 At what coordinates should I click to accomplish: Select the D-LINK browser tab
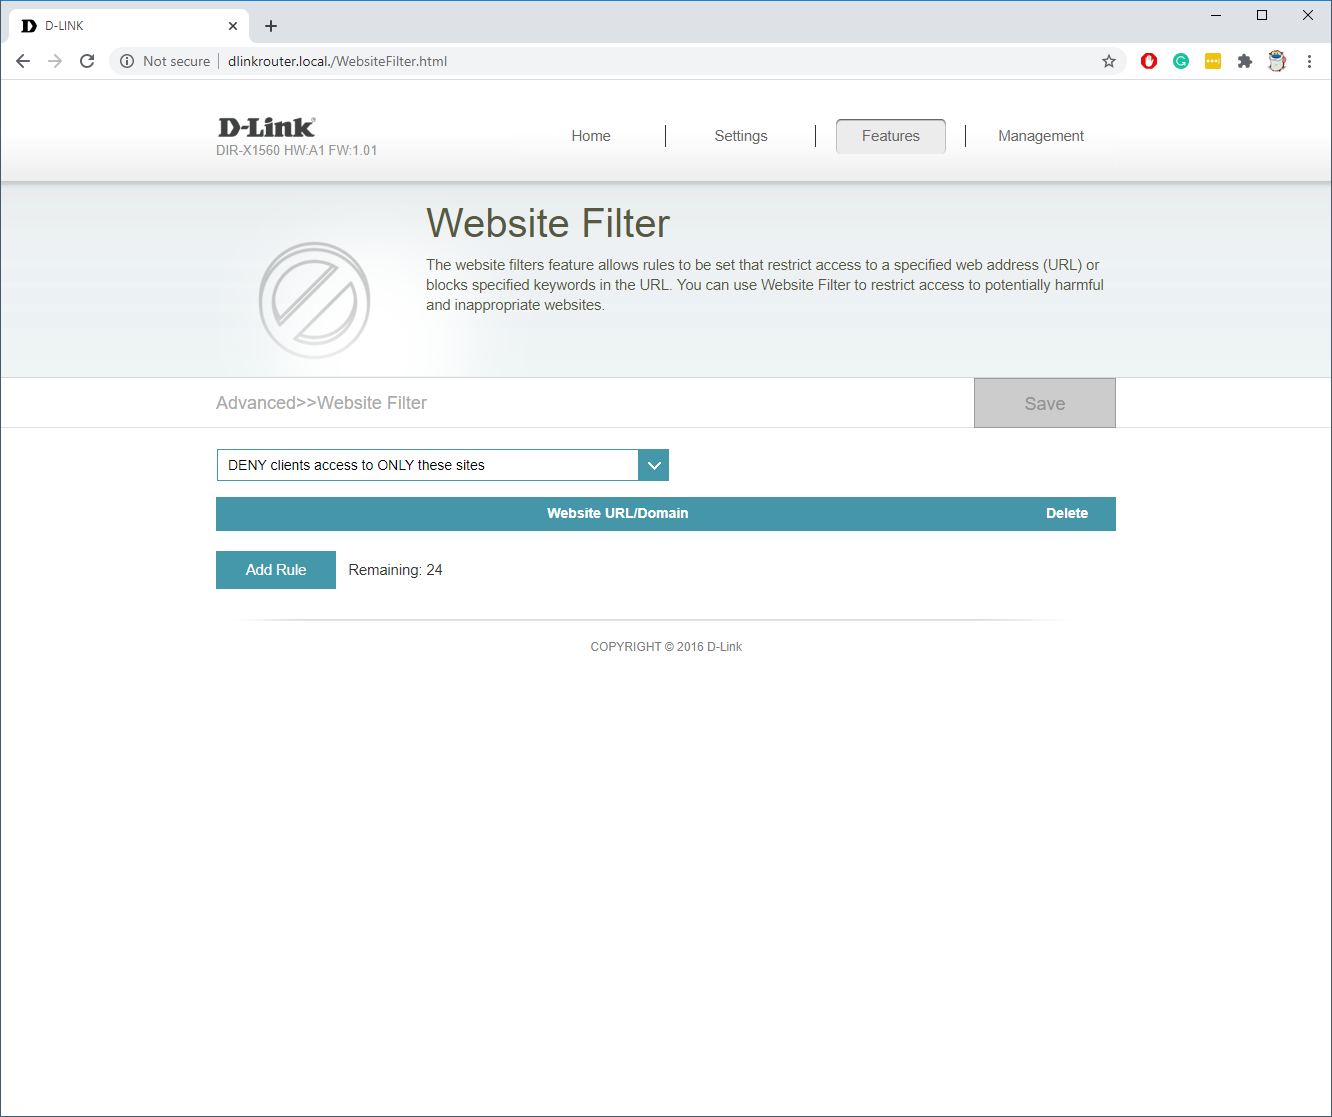pos(127,26)
